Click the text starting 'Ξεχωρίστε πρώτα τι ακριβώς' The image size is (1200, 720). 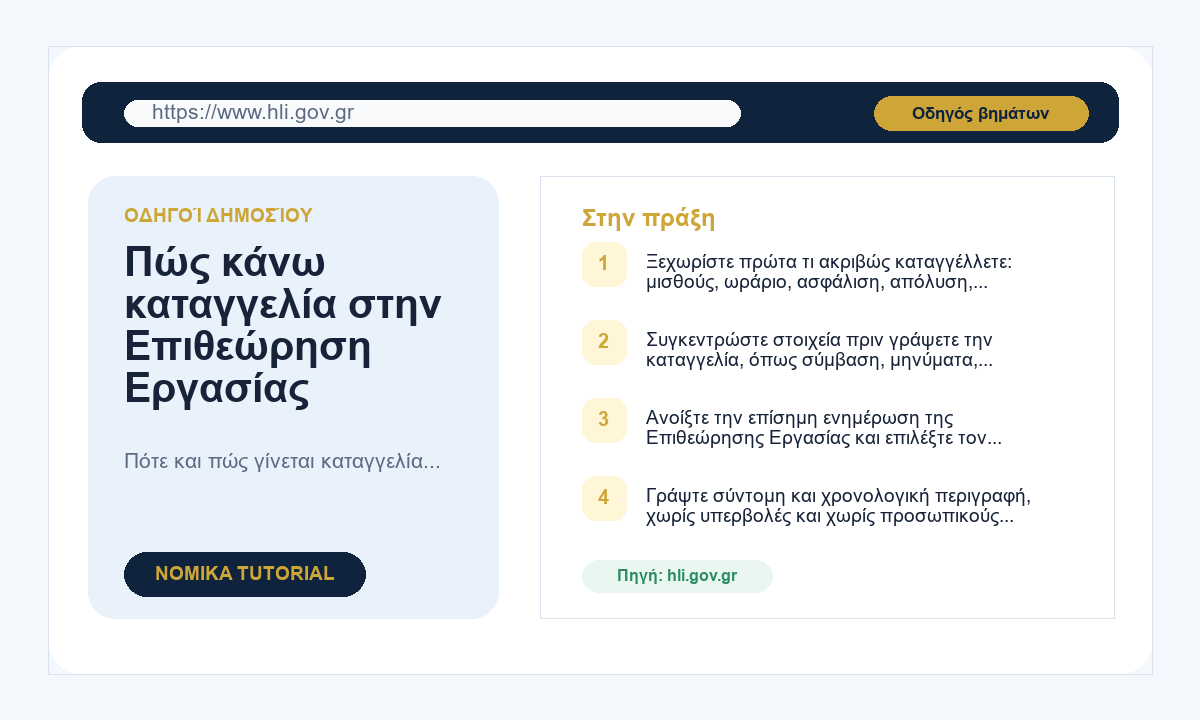830,272
